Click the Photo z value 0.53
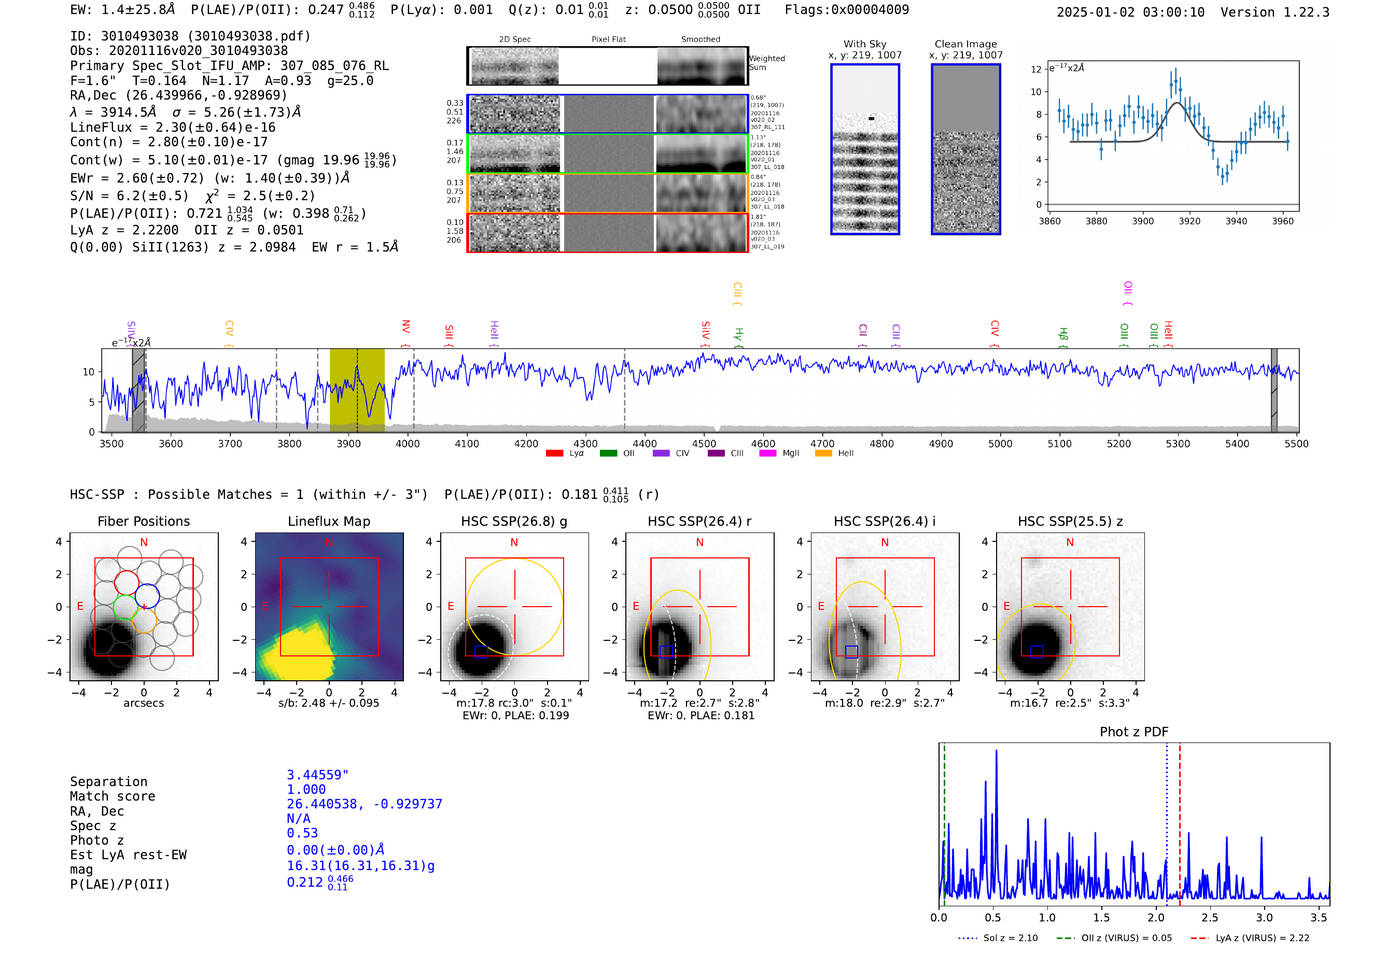This screenshot has height=953, width=1400. [302, 833]
